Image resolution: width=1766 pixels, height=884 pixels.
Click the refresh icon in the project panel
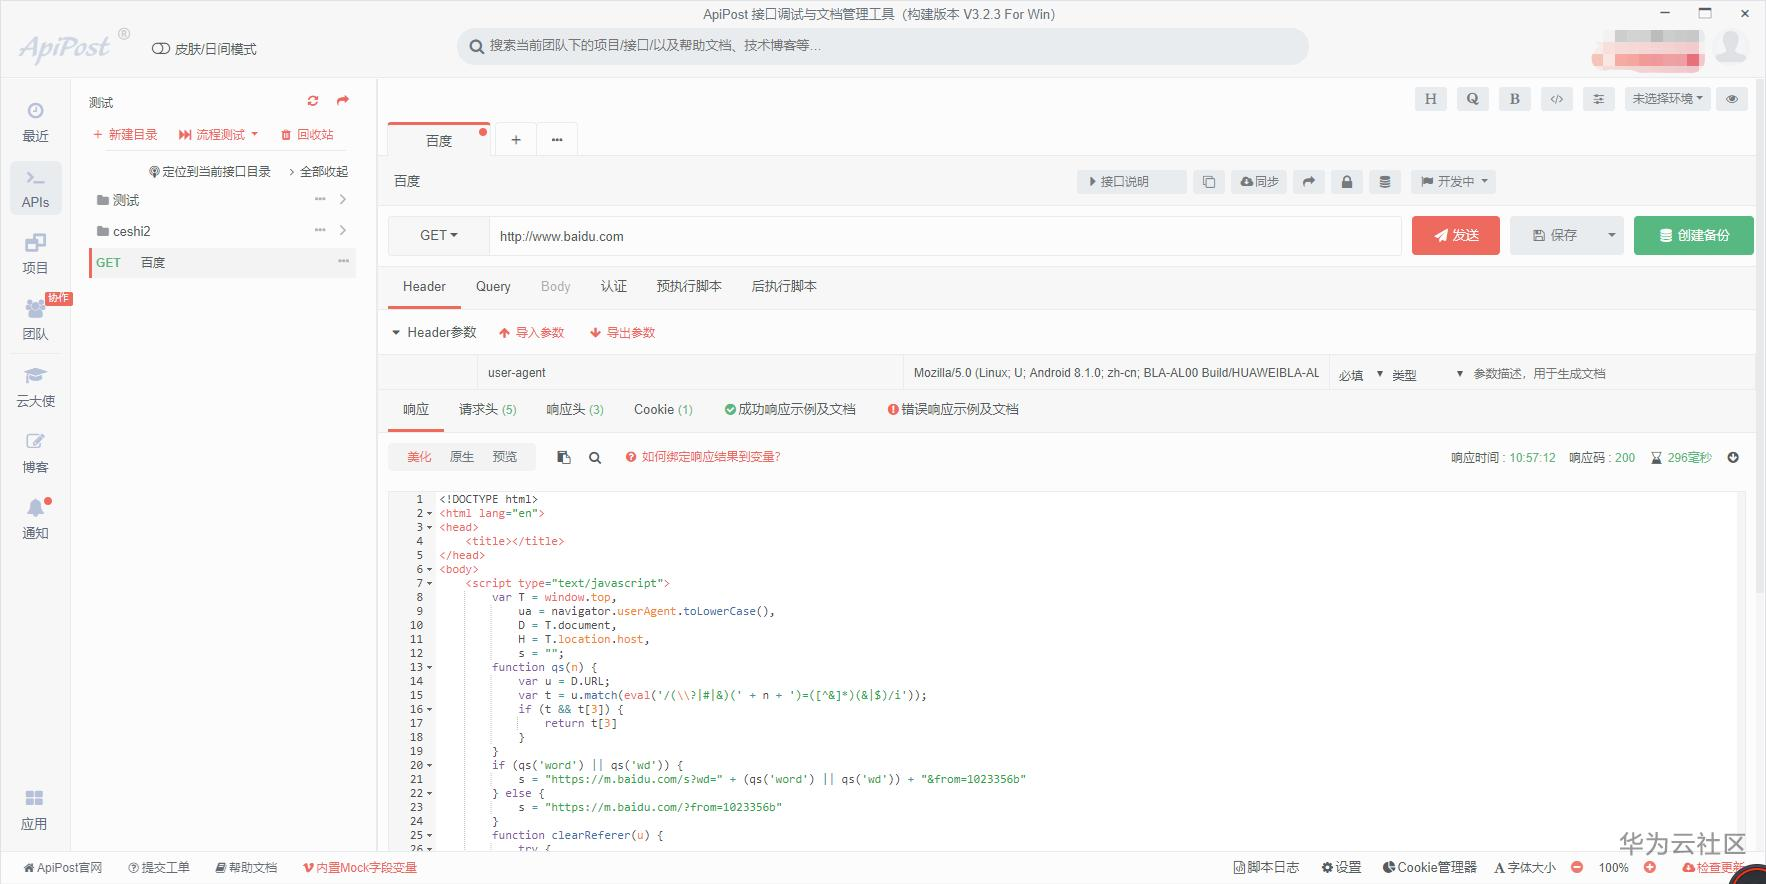point(313,101)
